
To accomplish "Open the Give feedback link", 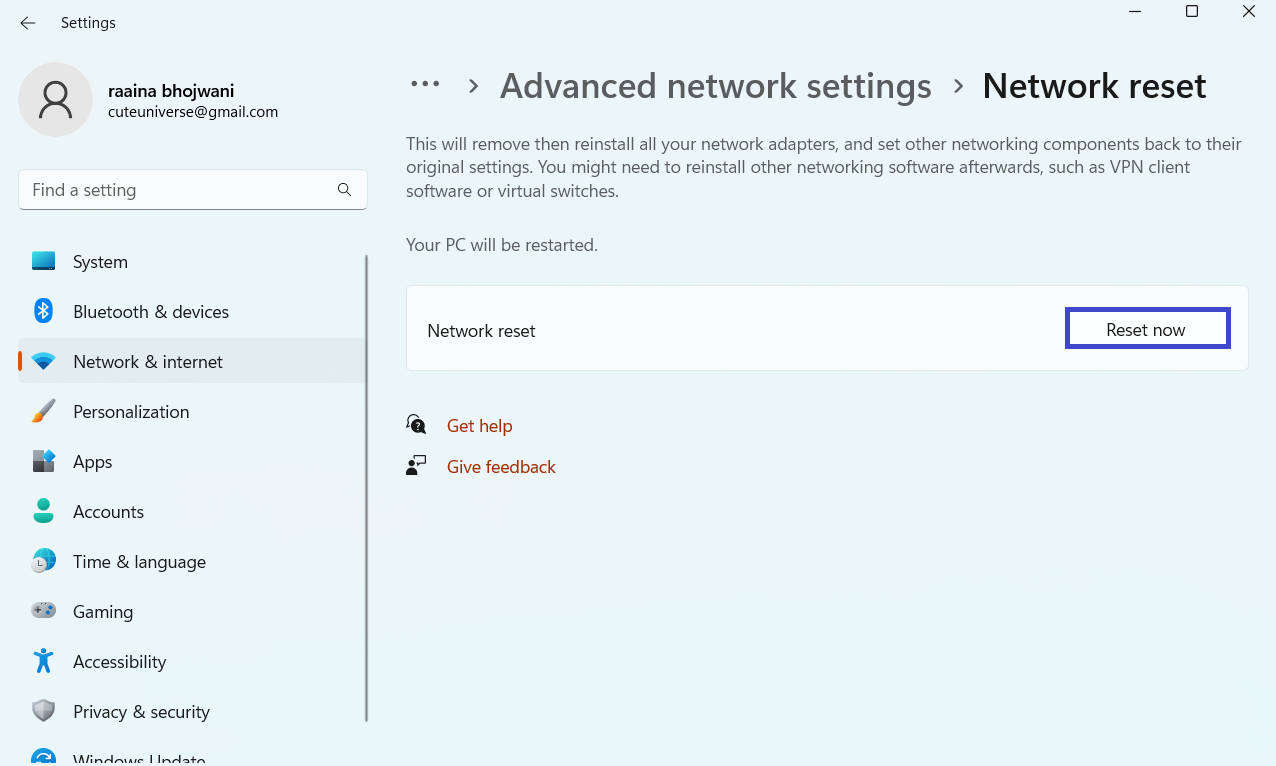I will point(501,467).
